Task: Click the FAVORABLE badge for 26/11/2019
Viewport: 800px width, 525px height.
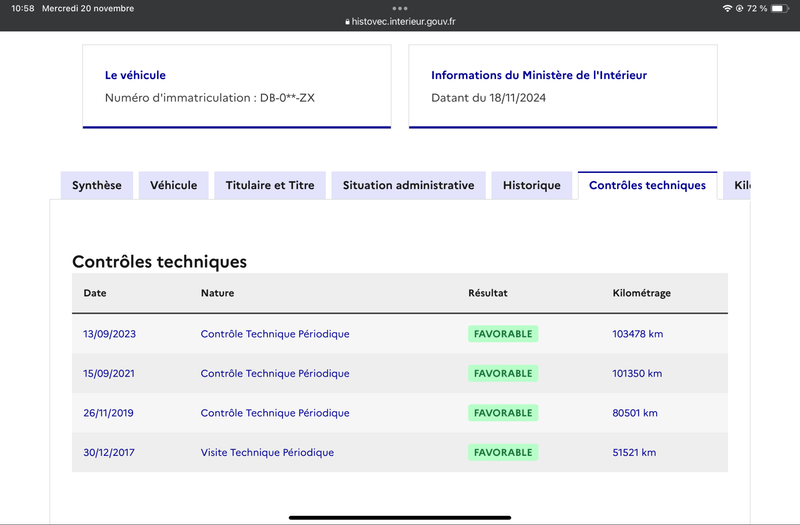Action: click(503, 413)
